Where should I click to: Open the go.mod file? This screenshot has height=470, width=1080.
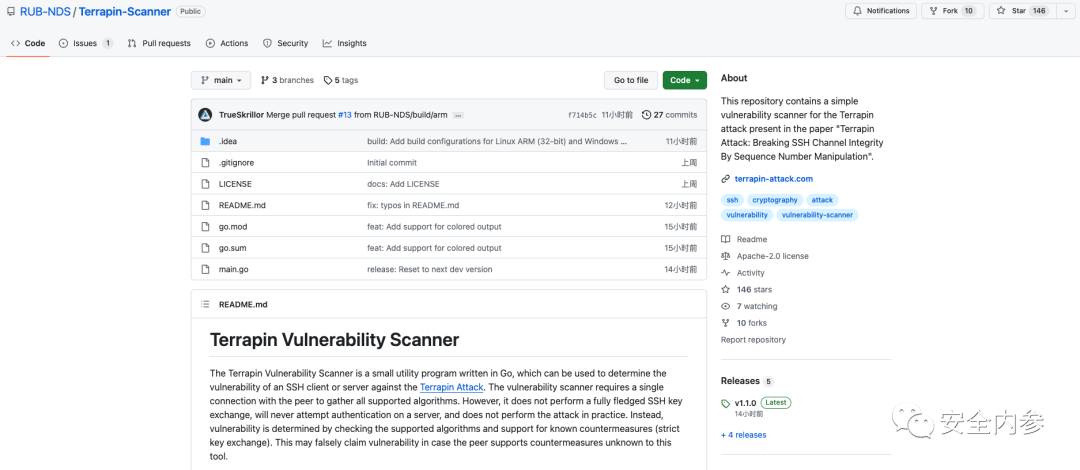[x=234, y=227]
